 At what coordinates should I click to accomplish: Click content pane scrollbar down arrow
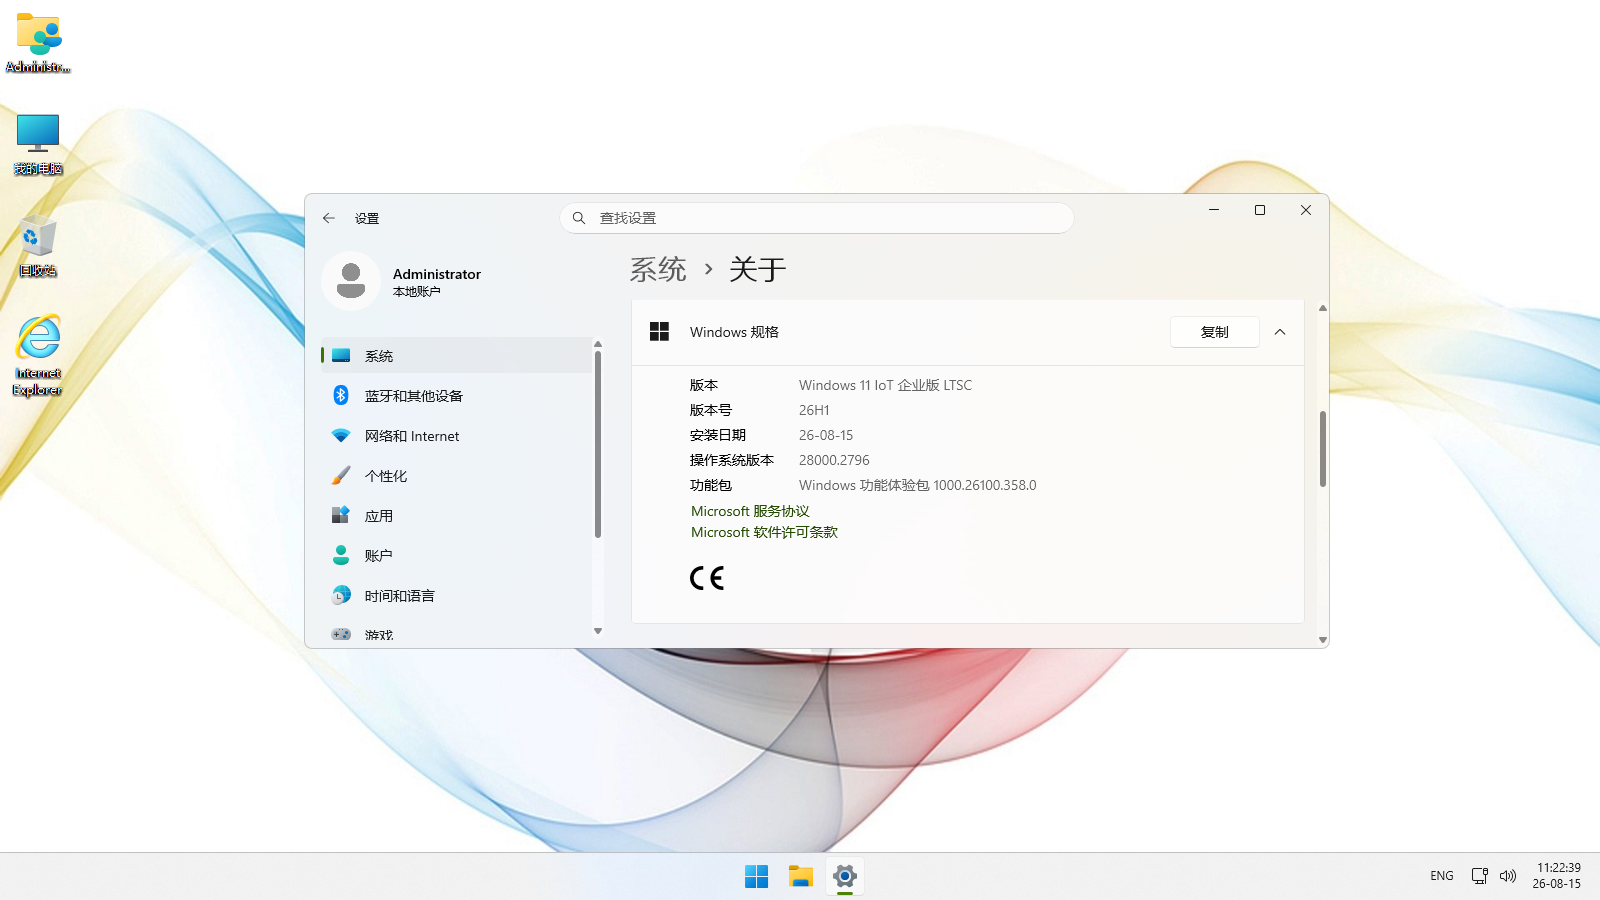pos(1323,640)
